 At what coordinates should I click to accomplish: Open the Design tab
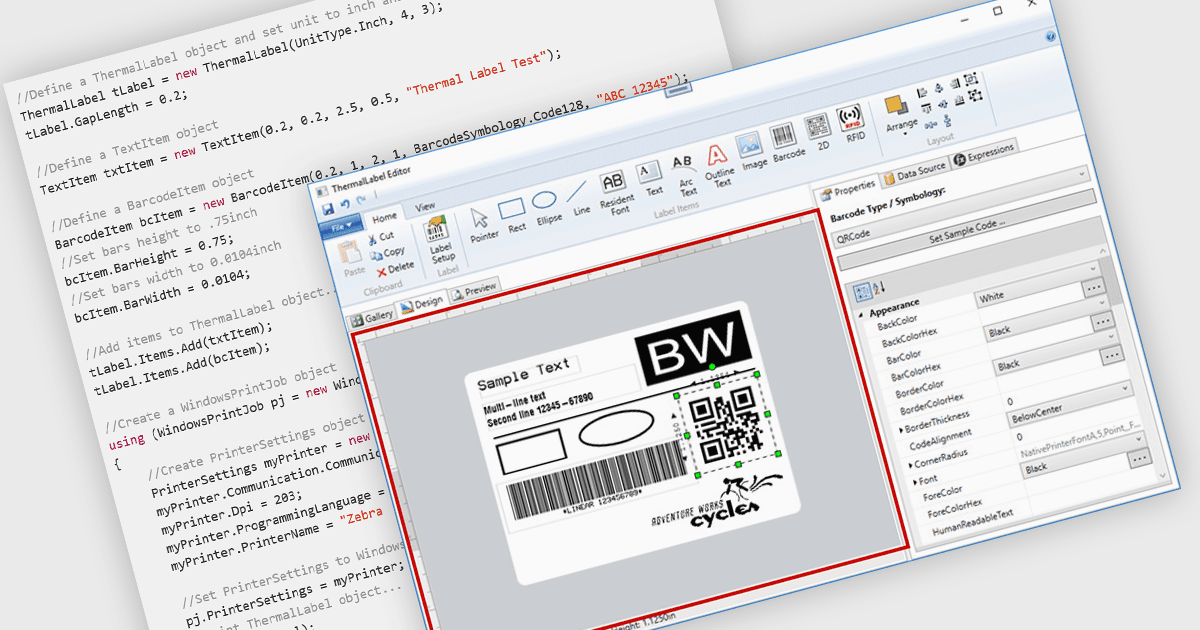click(x=421, y=303)
